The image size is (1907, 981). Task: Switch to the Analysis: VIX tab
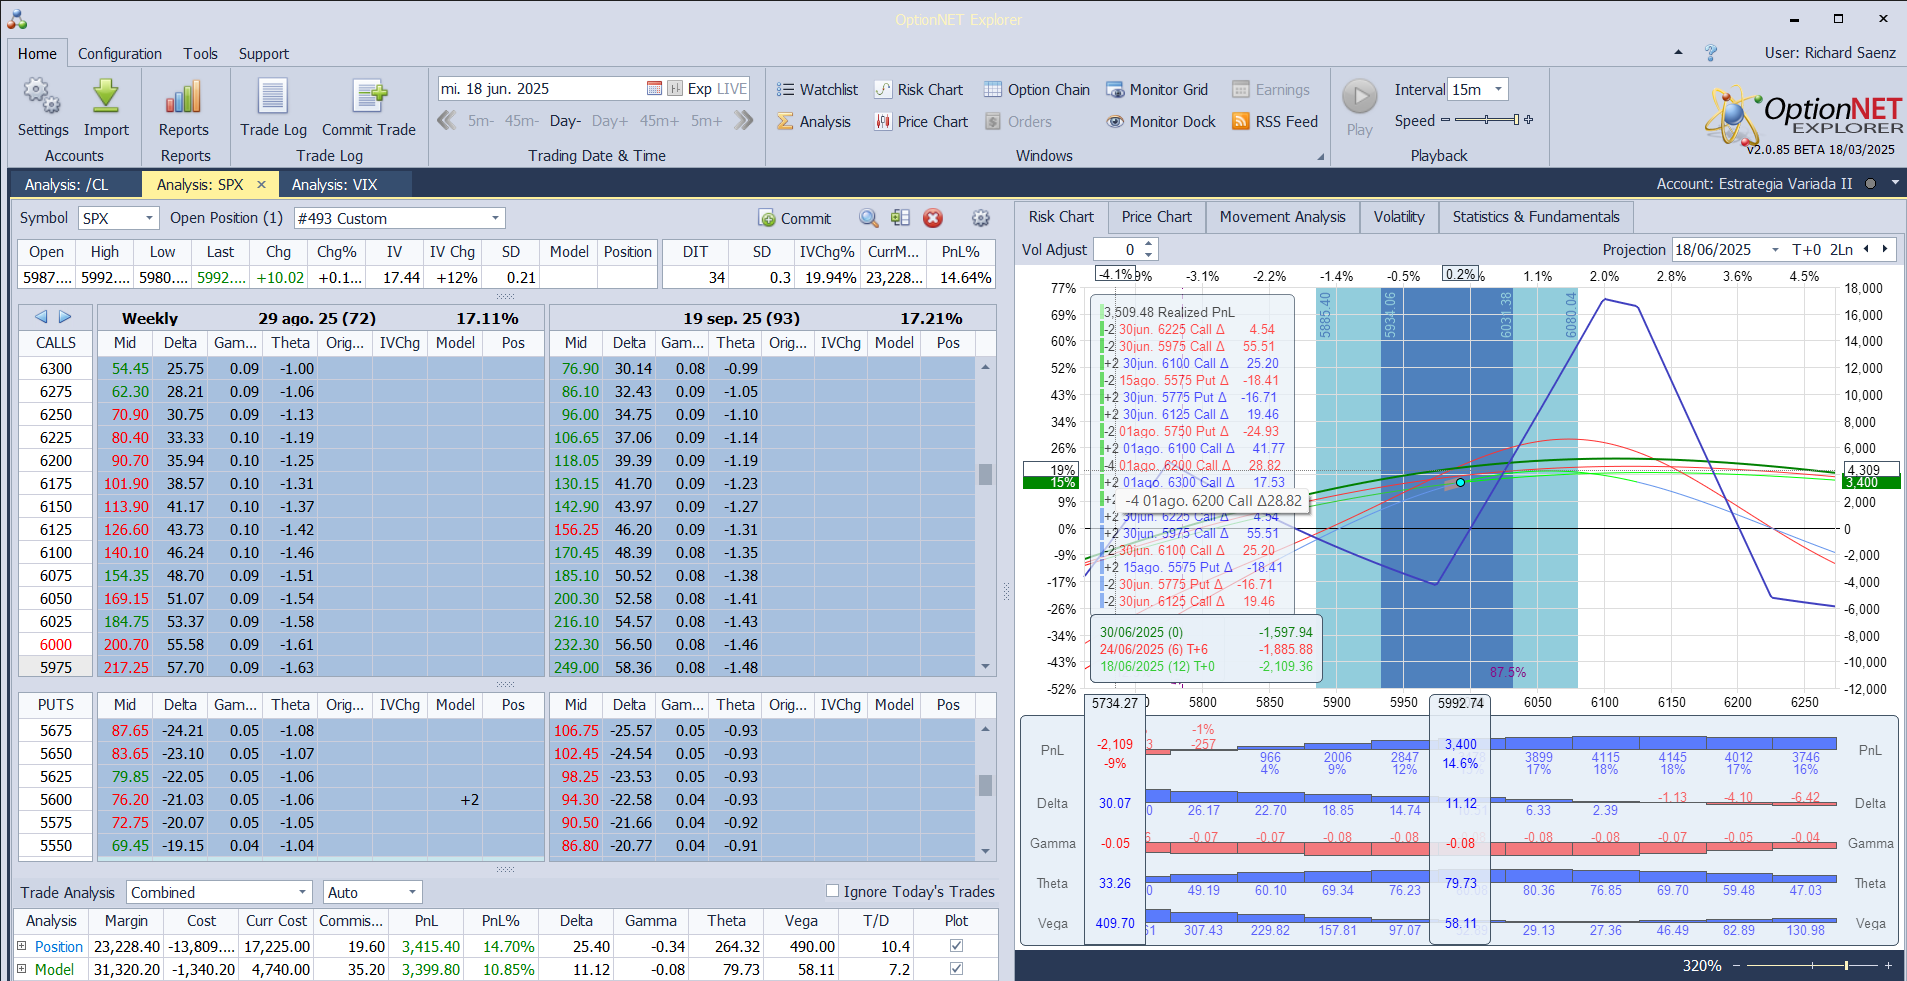tap(335, 184)
